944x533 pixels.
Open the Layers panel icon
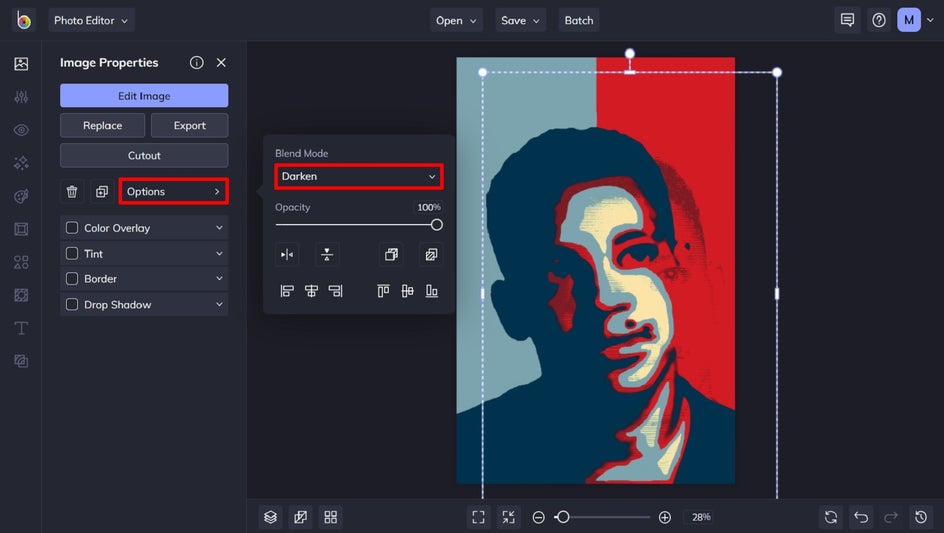270,517
